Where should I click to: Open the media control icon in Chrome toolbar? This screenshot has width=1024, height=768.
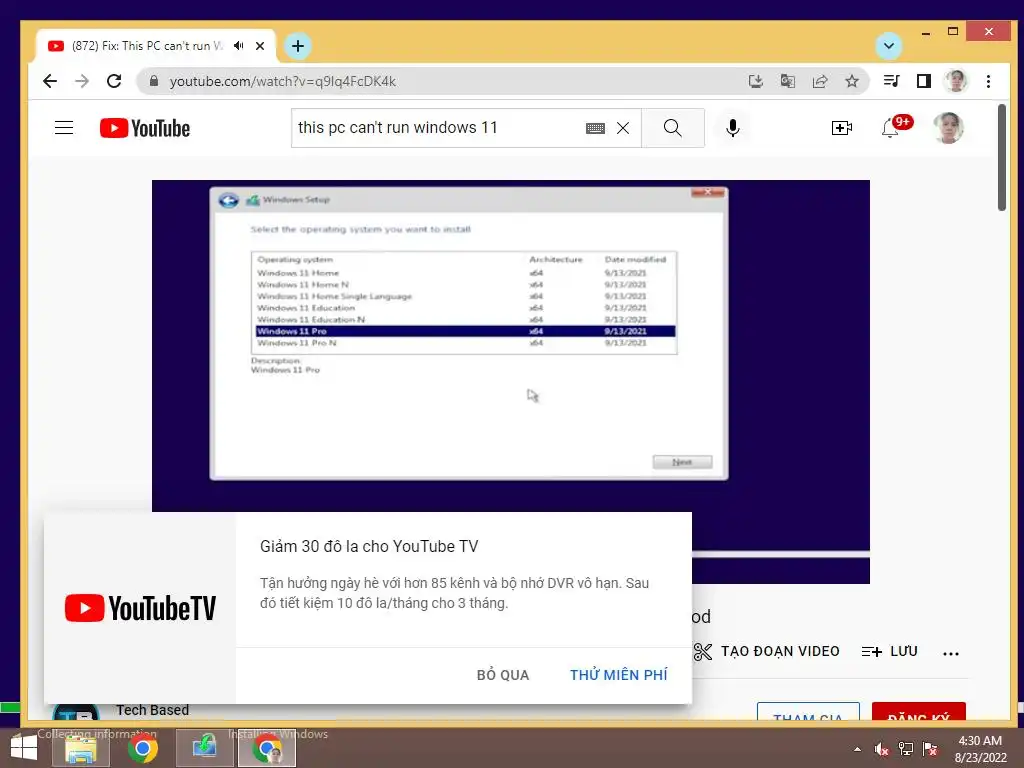[891, 81]
